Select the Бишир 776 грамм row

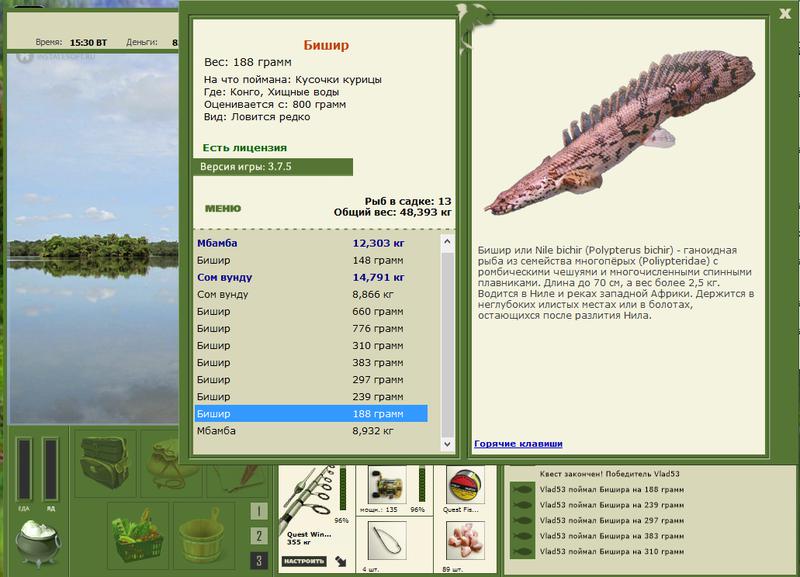click(x=311, y=329)
